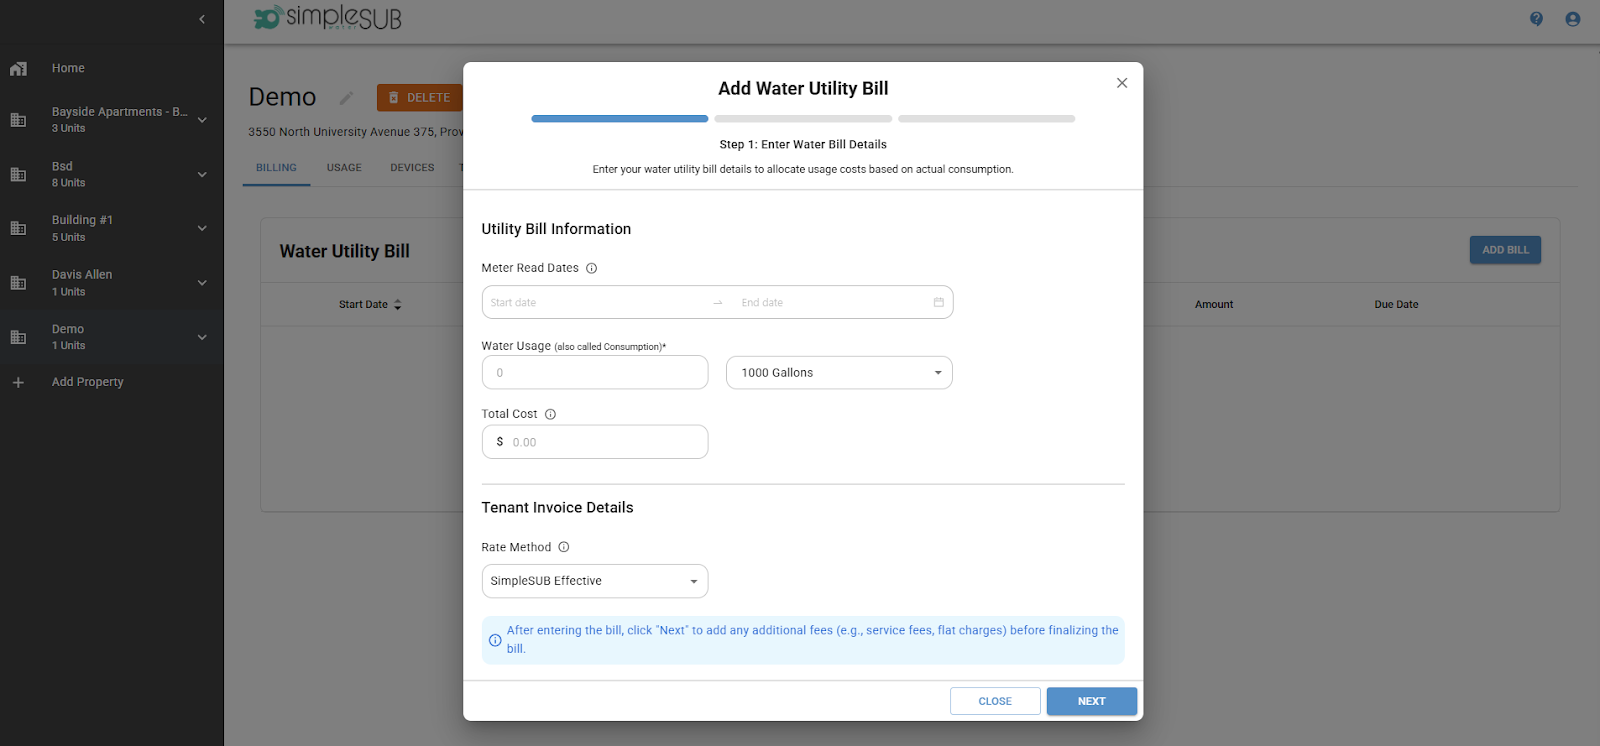Expand the Davis Allen property
The height and width of the screenshot is (746, 1600).
point(202,283)
